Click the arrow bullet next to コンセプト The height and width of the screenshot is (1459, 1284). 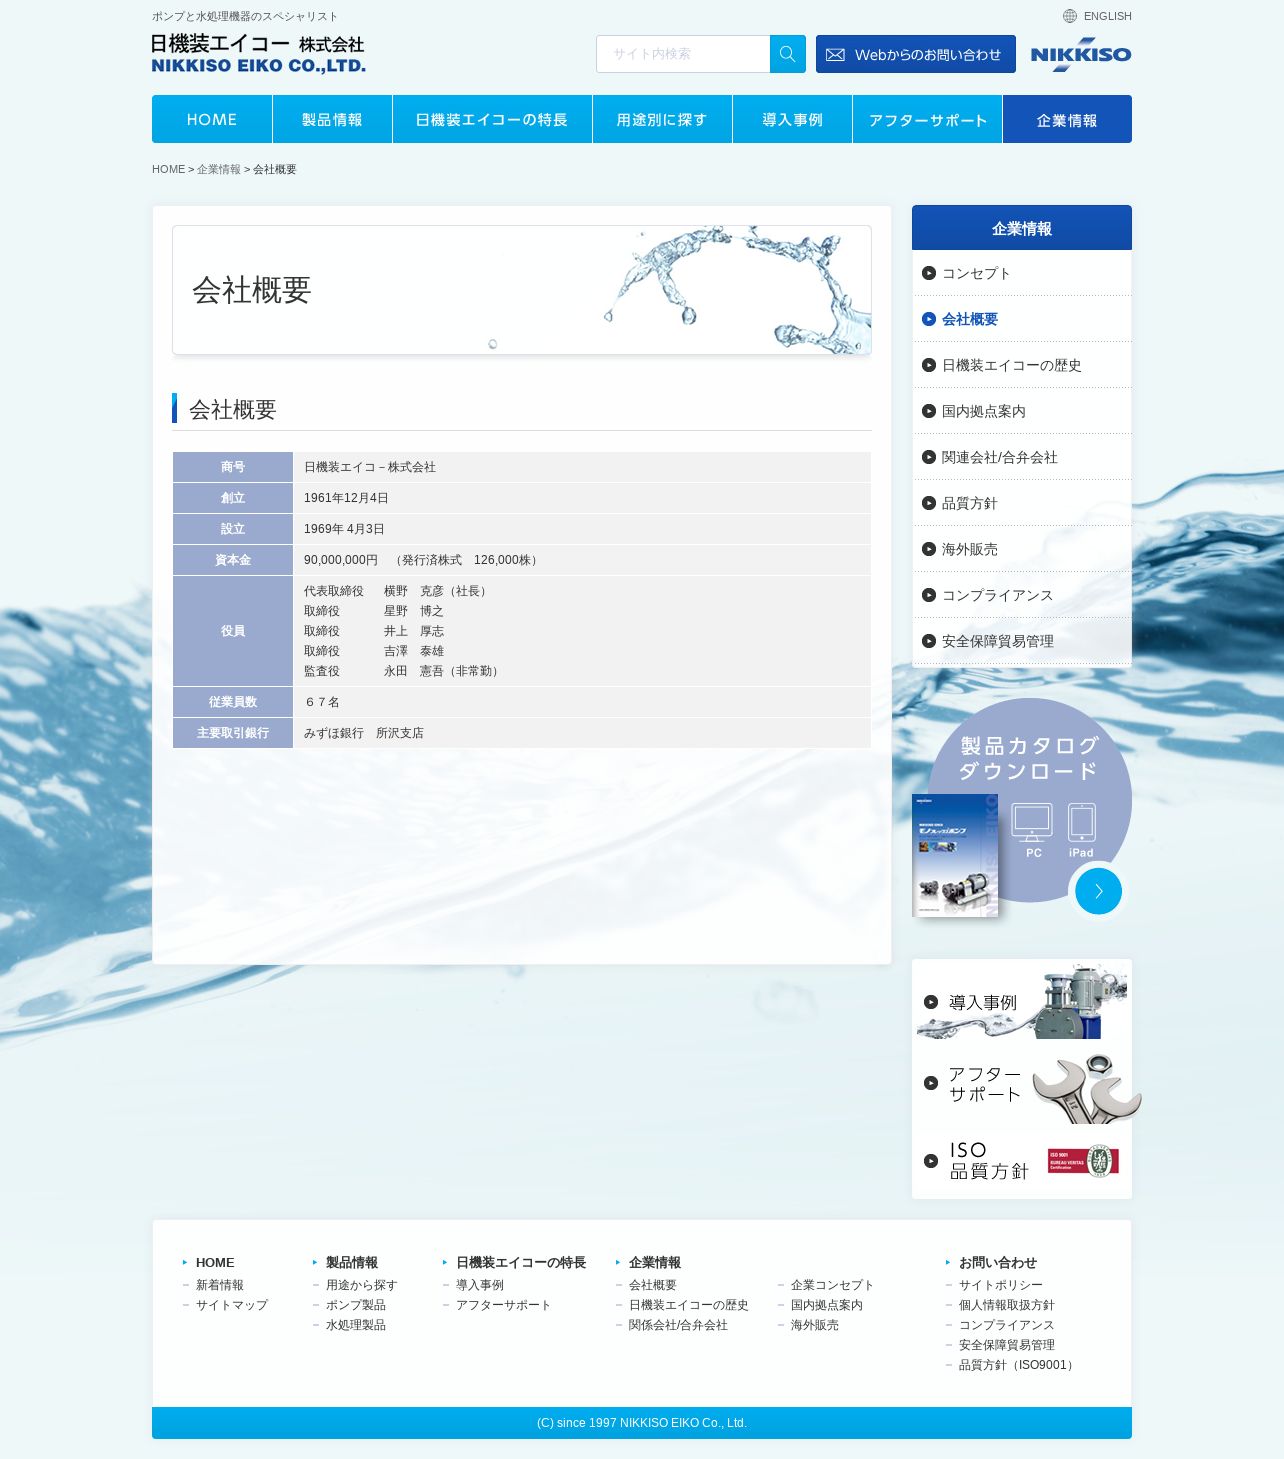[x=929, y=273]
